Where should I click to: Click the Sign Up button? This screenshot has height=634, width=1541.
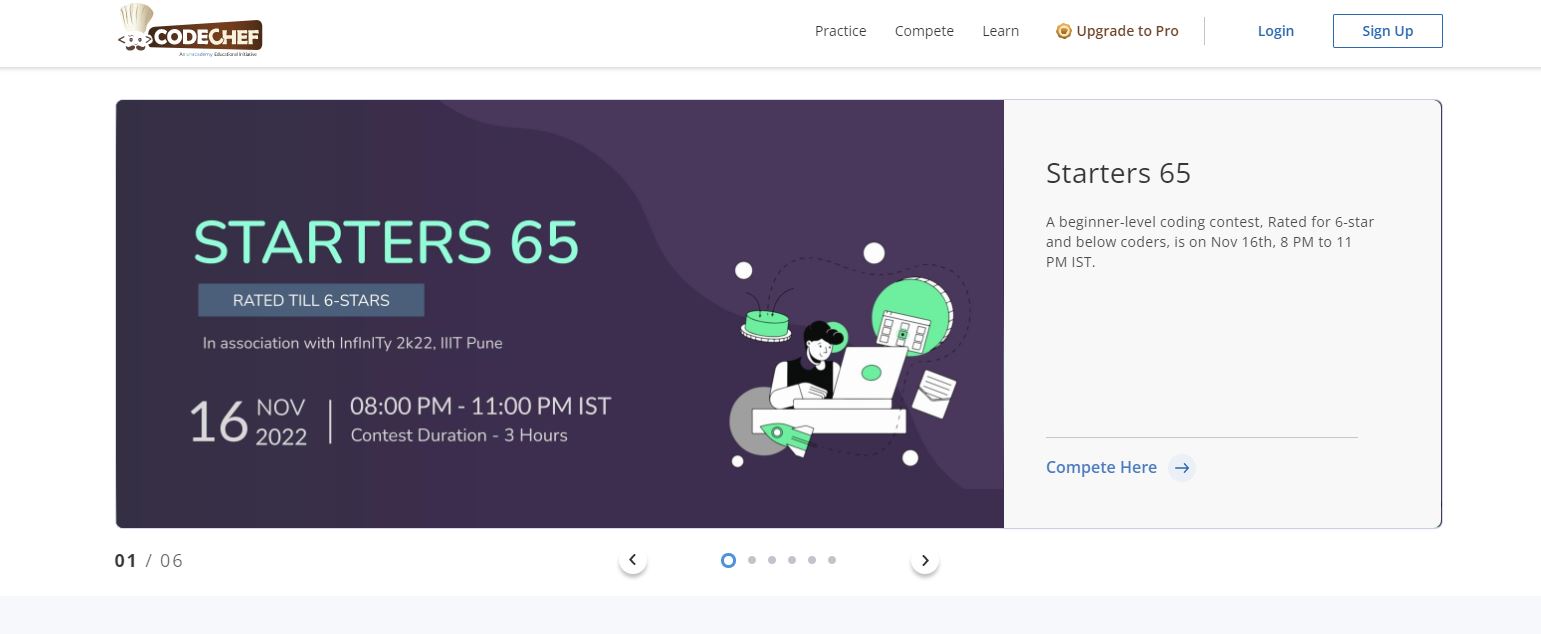(x=1387, y=31)
